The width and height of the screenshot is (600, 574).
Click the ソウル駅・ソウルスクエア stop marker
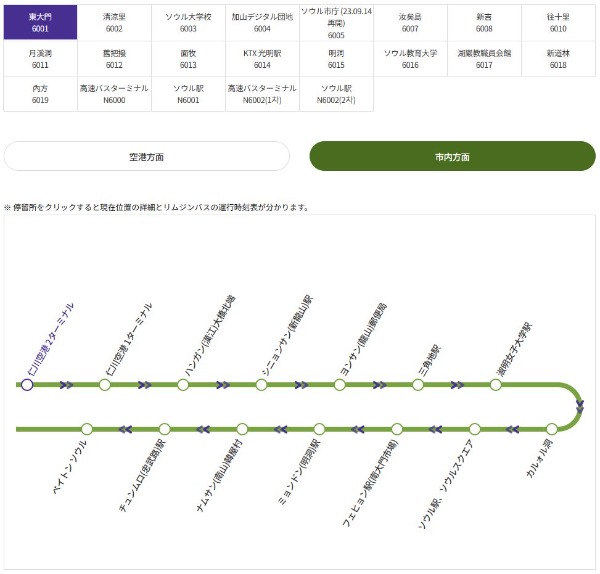474,429
